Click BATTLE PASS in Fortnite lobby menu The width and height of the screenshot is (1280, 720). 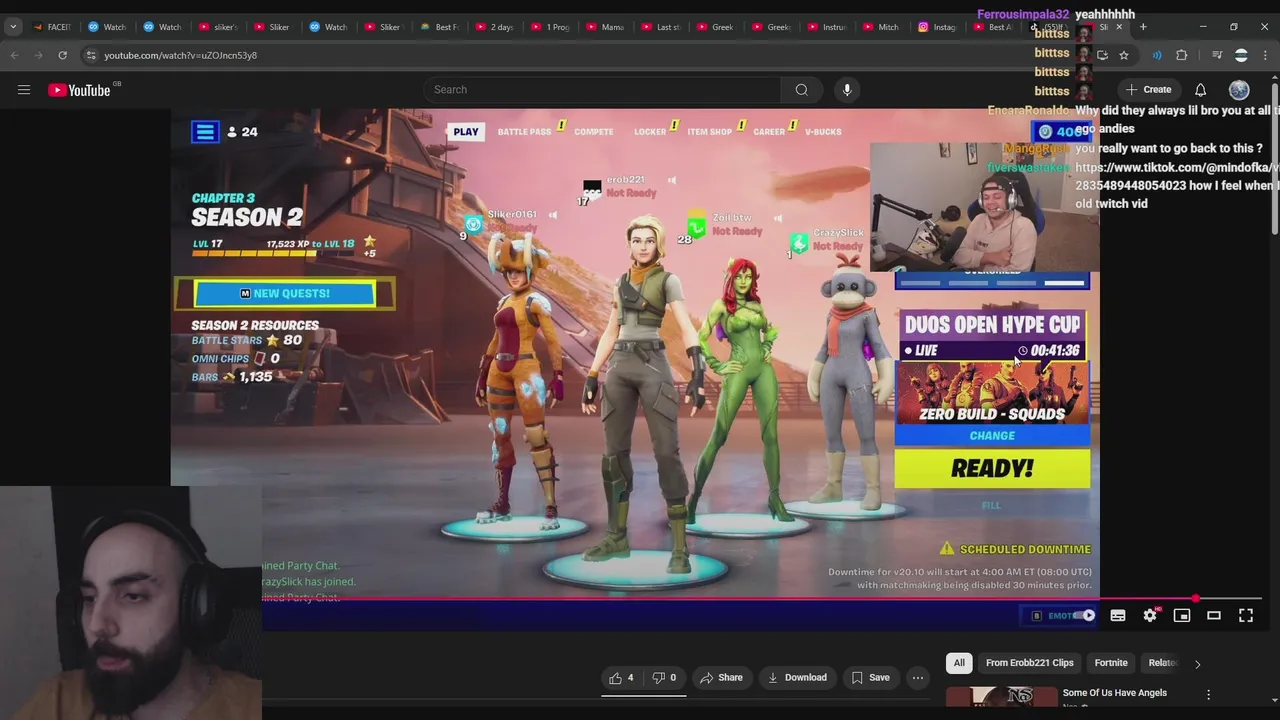click(x=524, y=132)
